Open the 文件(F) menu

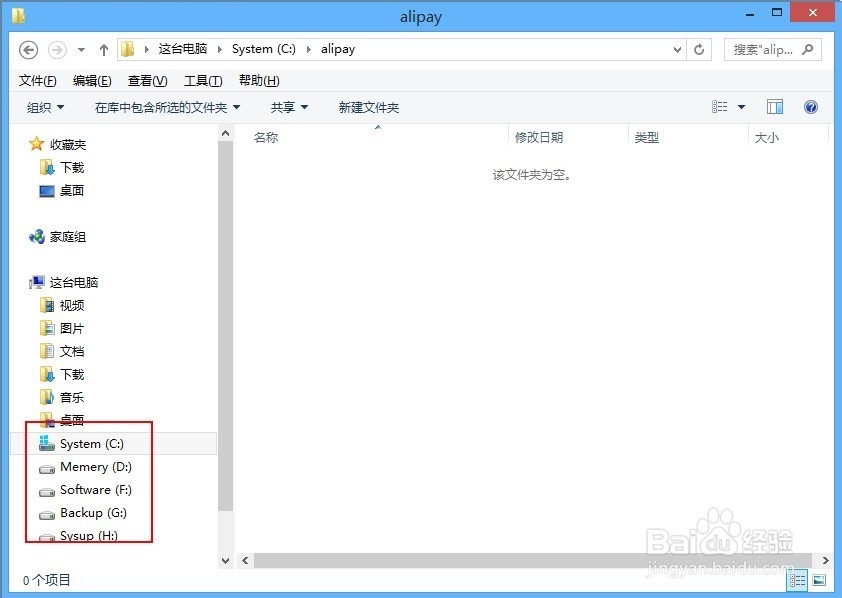(x=38, y=81)
